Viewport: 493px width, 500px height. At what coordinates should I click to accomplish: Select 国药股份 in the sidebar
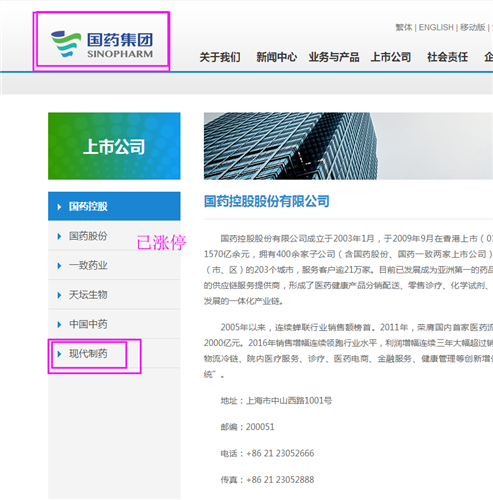(114, 236)
